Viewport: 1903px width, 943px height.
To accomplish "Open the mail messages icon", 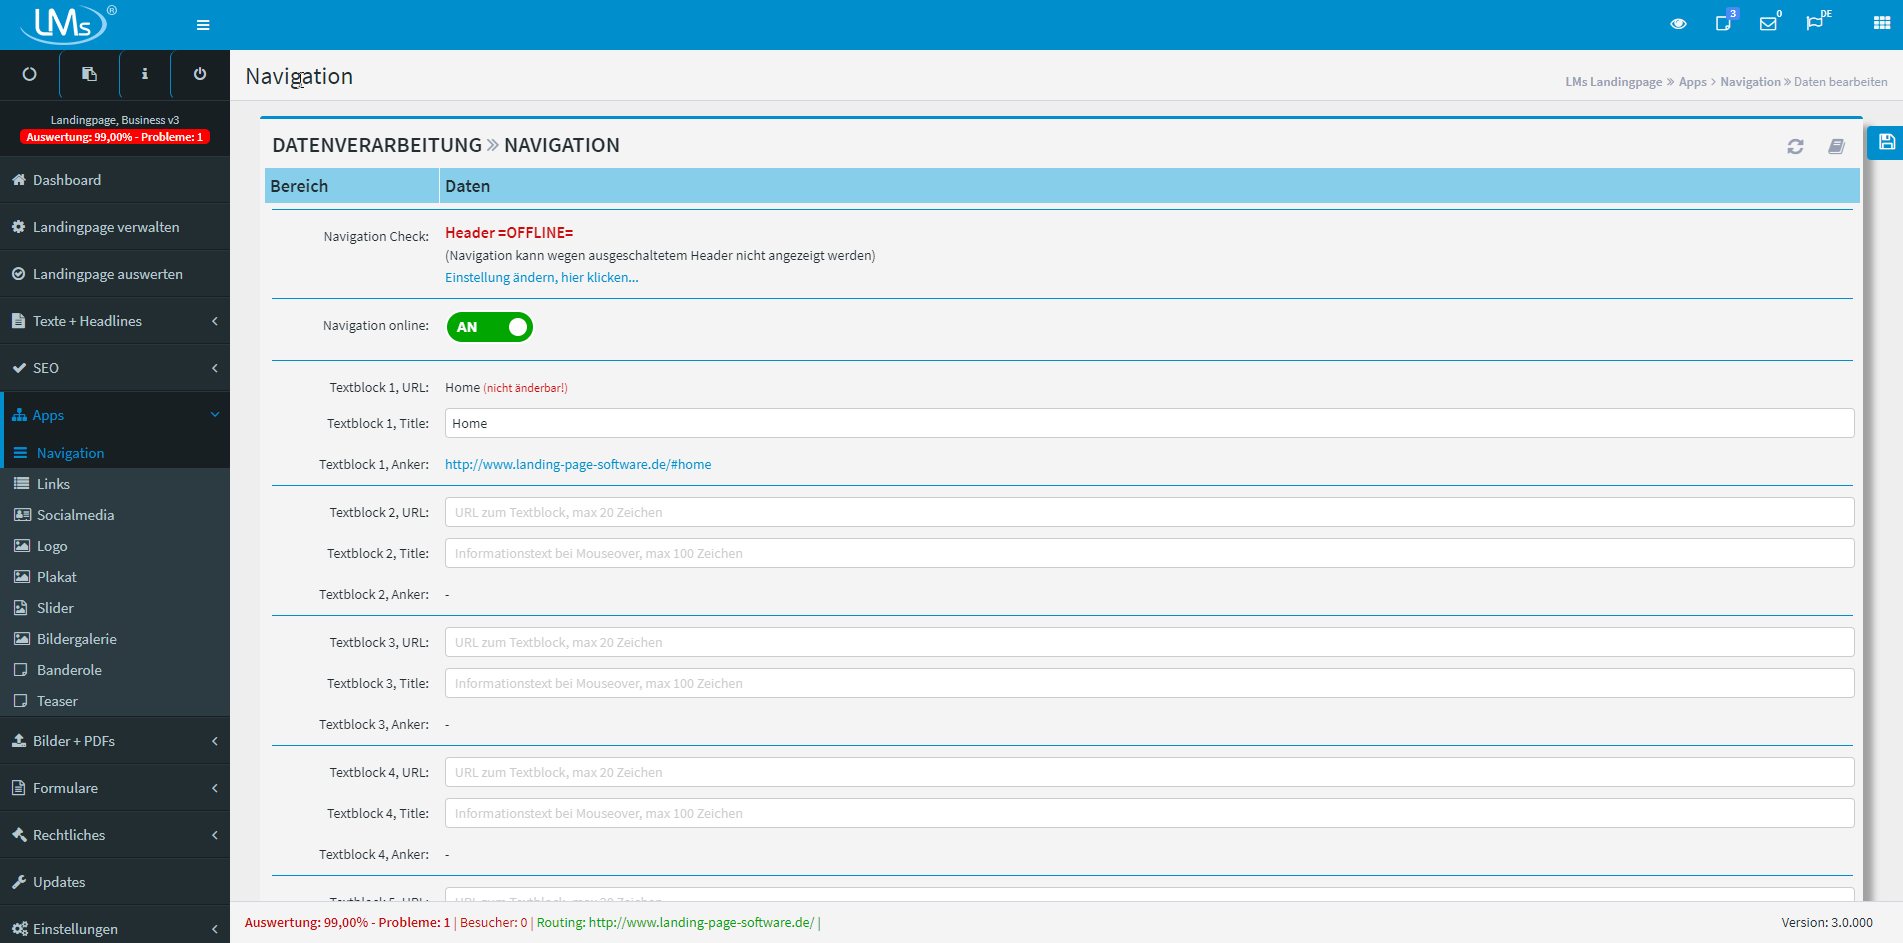I will 1770,23.
